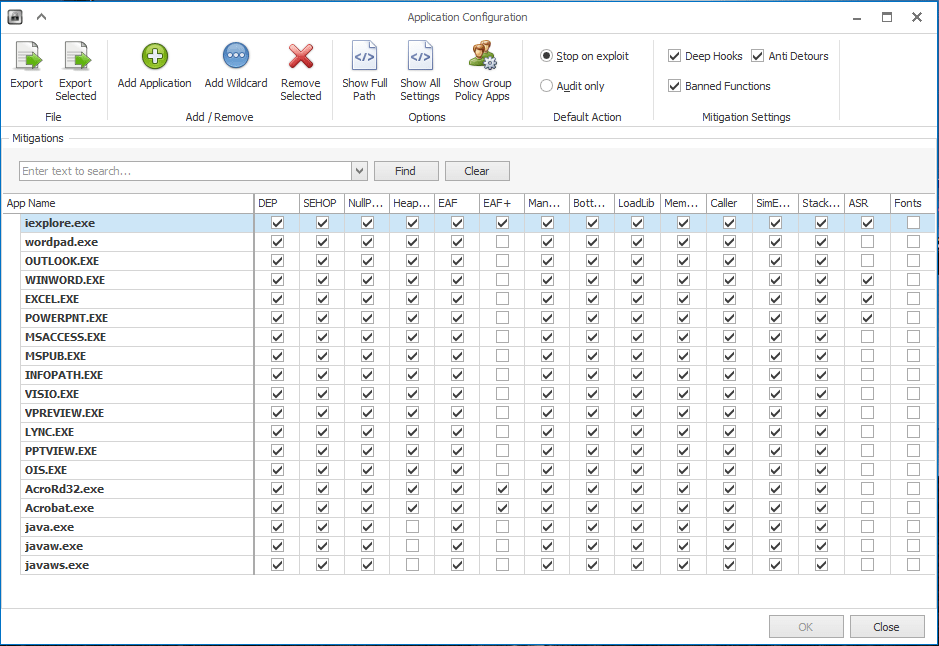Expand the search text dropdown arrow
The height and width of the screenshot is (646, 939).
360,171
